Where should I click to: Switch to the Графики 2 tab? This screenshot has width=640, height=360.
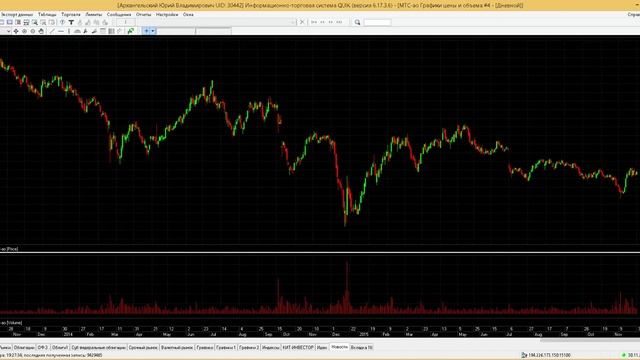(x=249, y=347)
